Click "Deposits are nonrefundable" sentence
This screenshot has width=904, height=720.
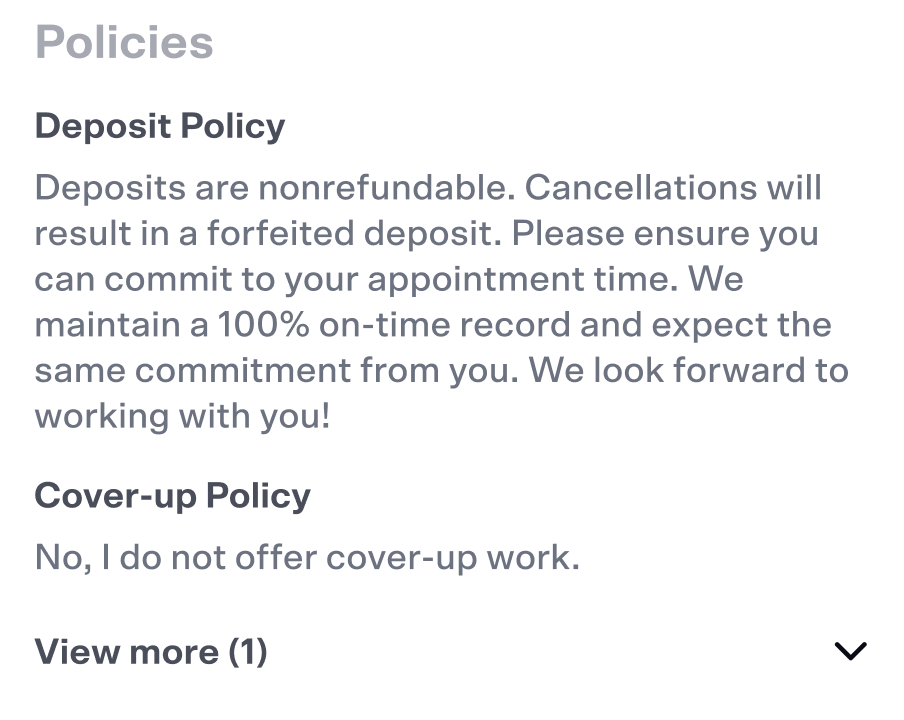(x=275, y=187)
